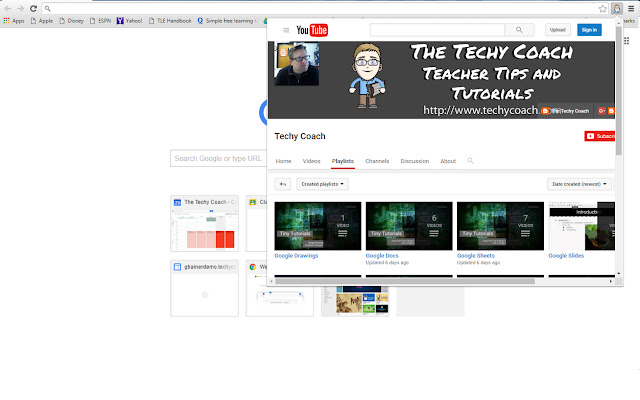
Task: Click the Techy Coach extension icon
Action: (x=616, y=8)
